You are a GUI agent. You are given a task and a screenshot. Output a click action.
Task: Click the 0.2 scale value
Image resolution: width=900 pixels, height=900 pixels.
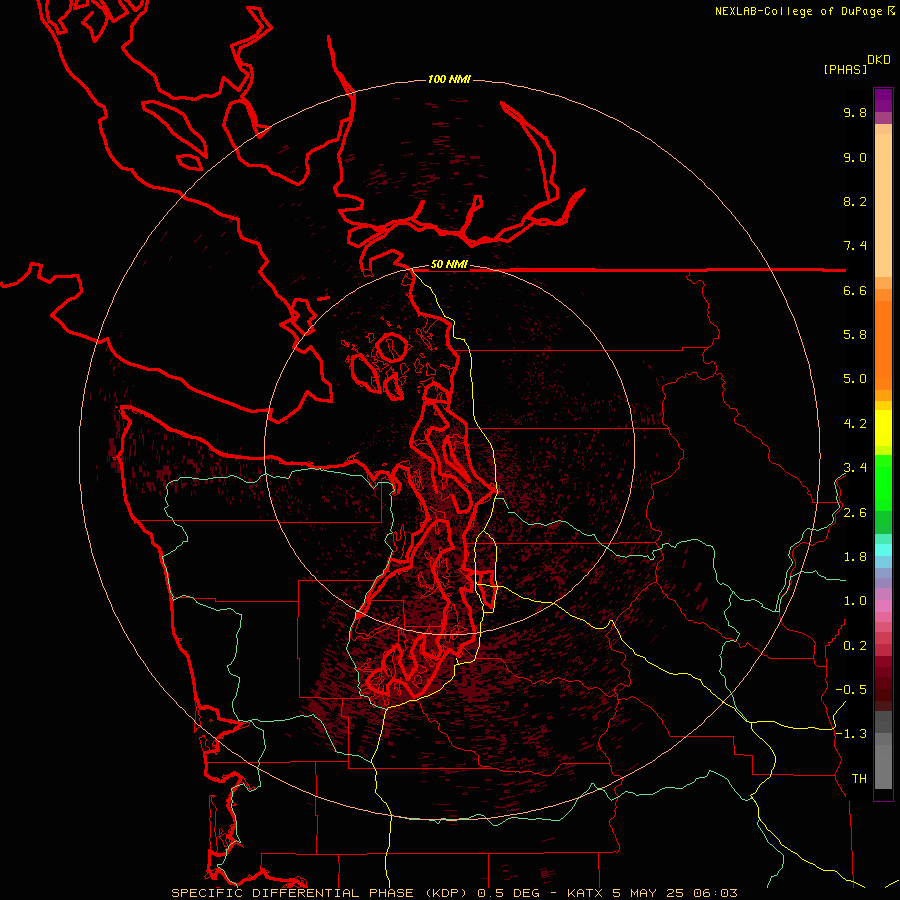(x=855, y=646)
